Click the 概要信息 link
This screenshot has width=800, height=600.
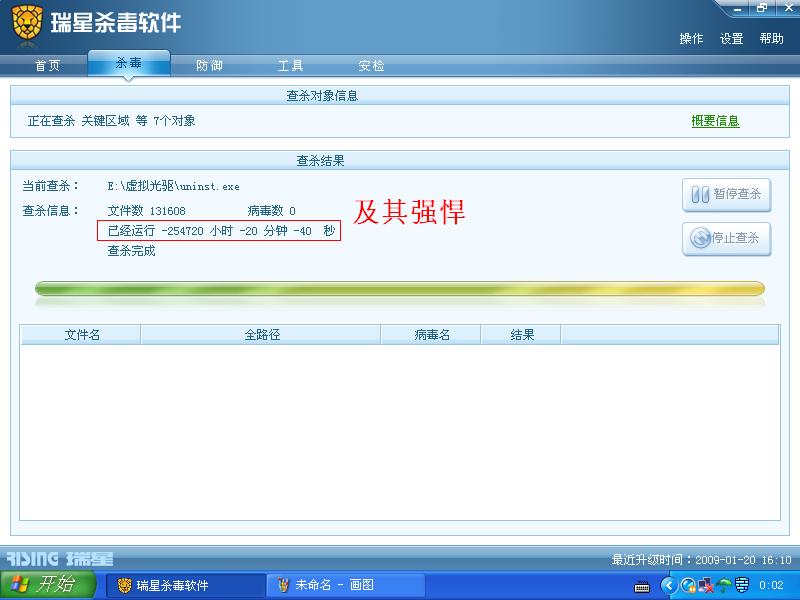click(x=715, y=121)
